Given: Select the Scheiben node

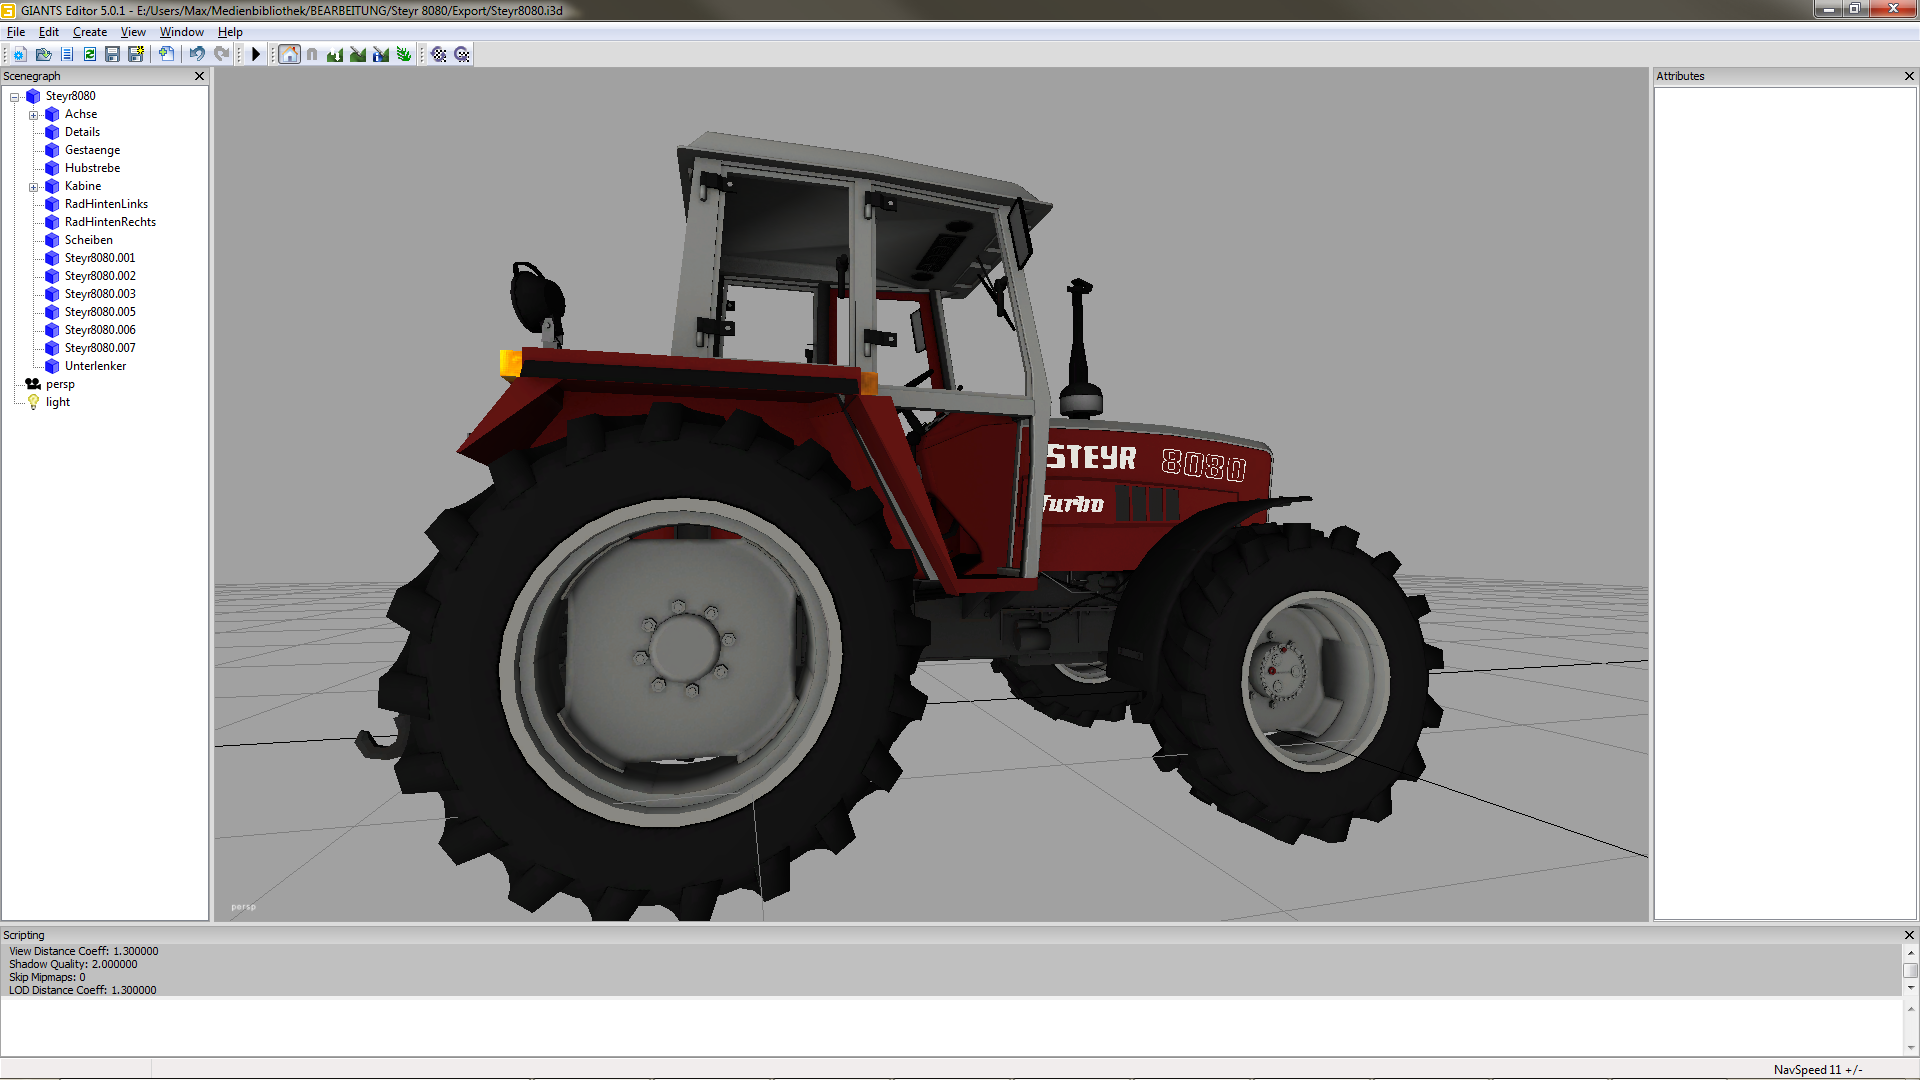Looking at the screenshot, I should tap(89, 240).
